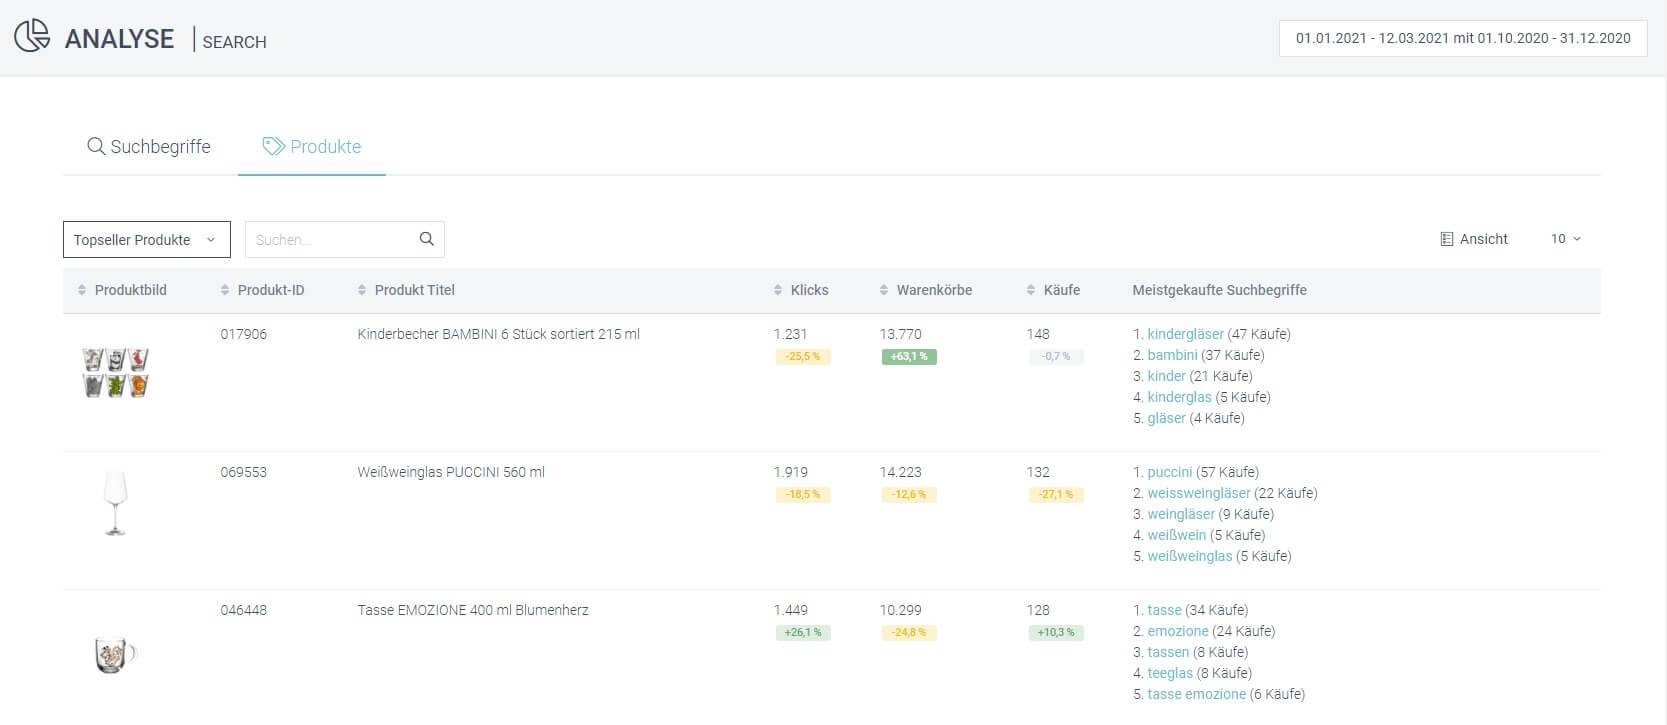Click the Ansicht view button

pyautogui.click(x=1473, y=239)
